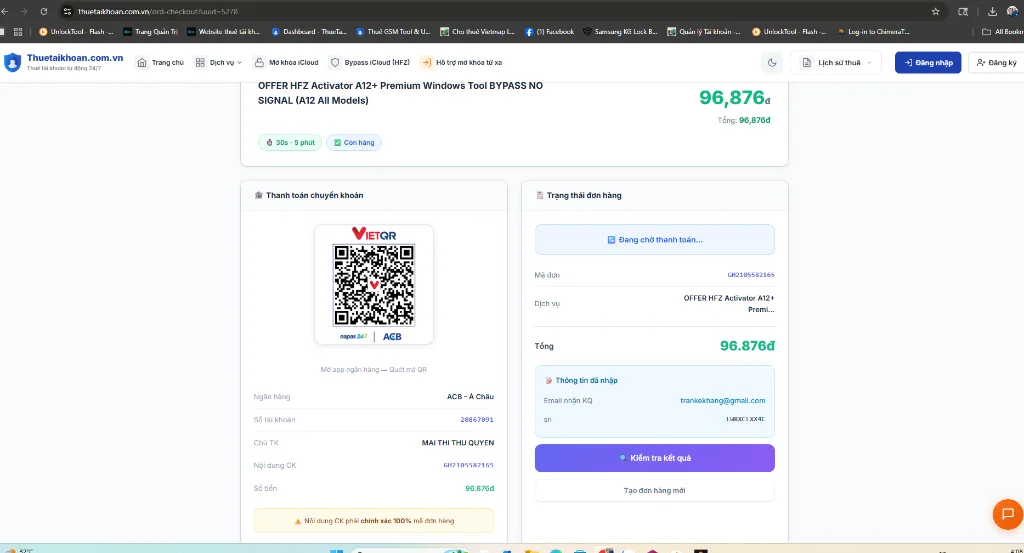Image resolution: width=1024 pixels, height=553 pixels.
Task: Open (1) Facebook bookmark
Action: tap(549, 31)
